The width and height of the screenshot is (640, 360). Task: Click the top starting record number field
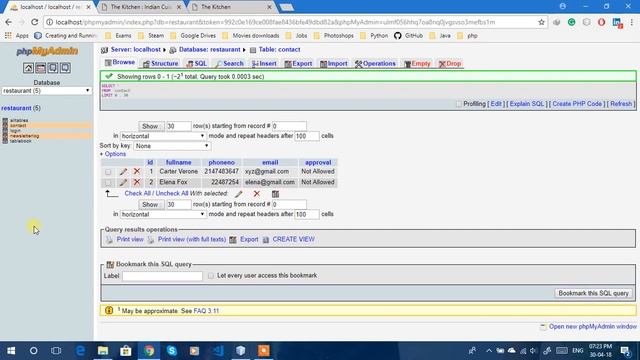click(x=289, y=126)
